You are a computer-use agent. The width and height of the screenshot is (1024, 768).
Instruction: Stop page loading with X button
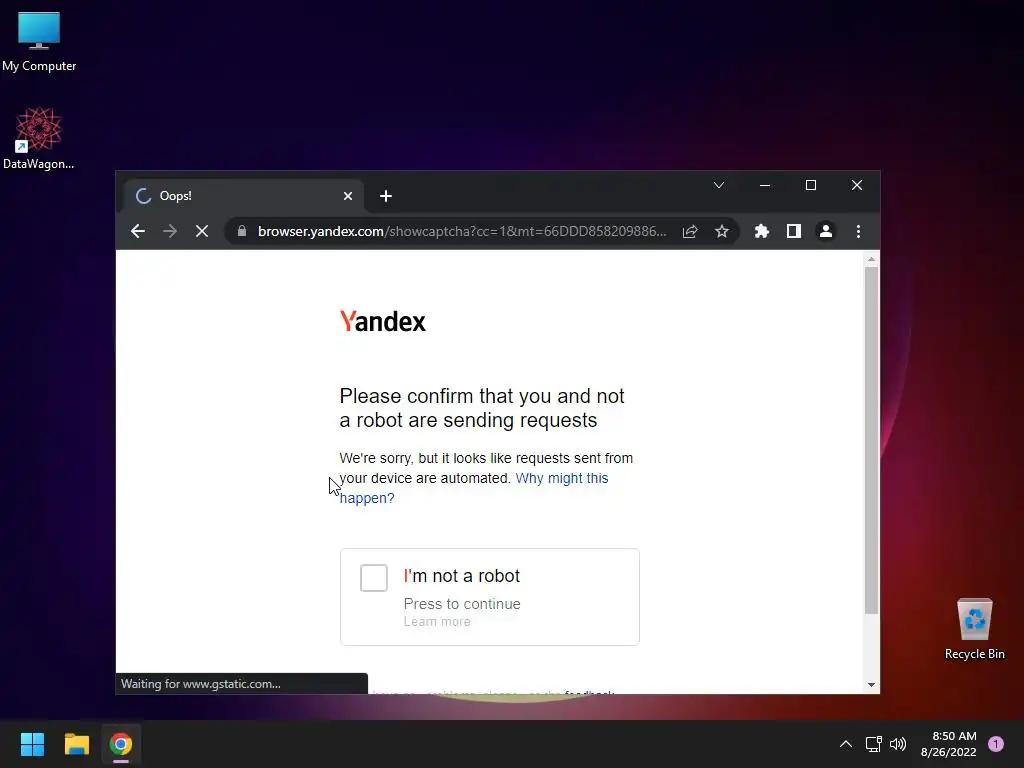(x=202, y=231)
